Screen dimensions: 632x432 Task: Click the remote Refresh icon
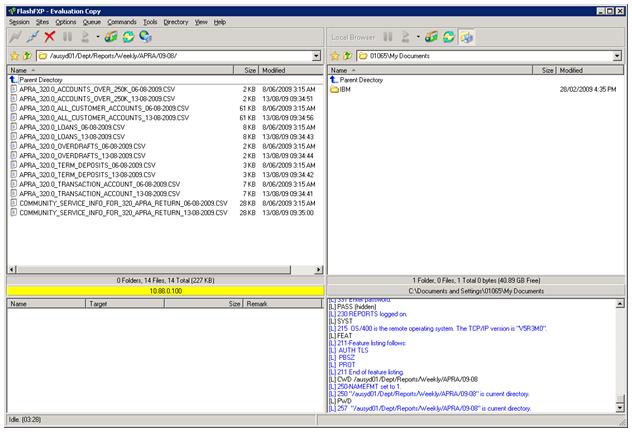[x=127, y=36]
